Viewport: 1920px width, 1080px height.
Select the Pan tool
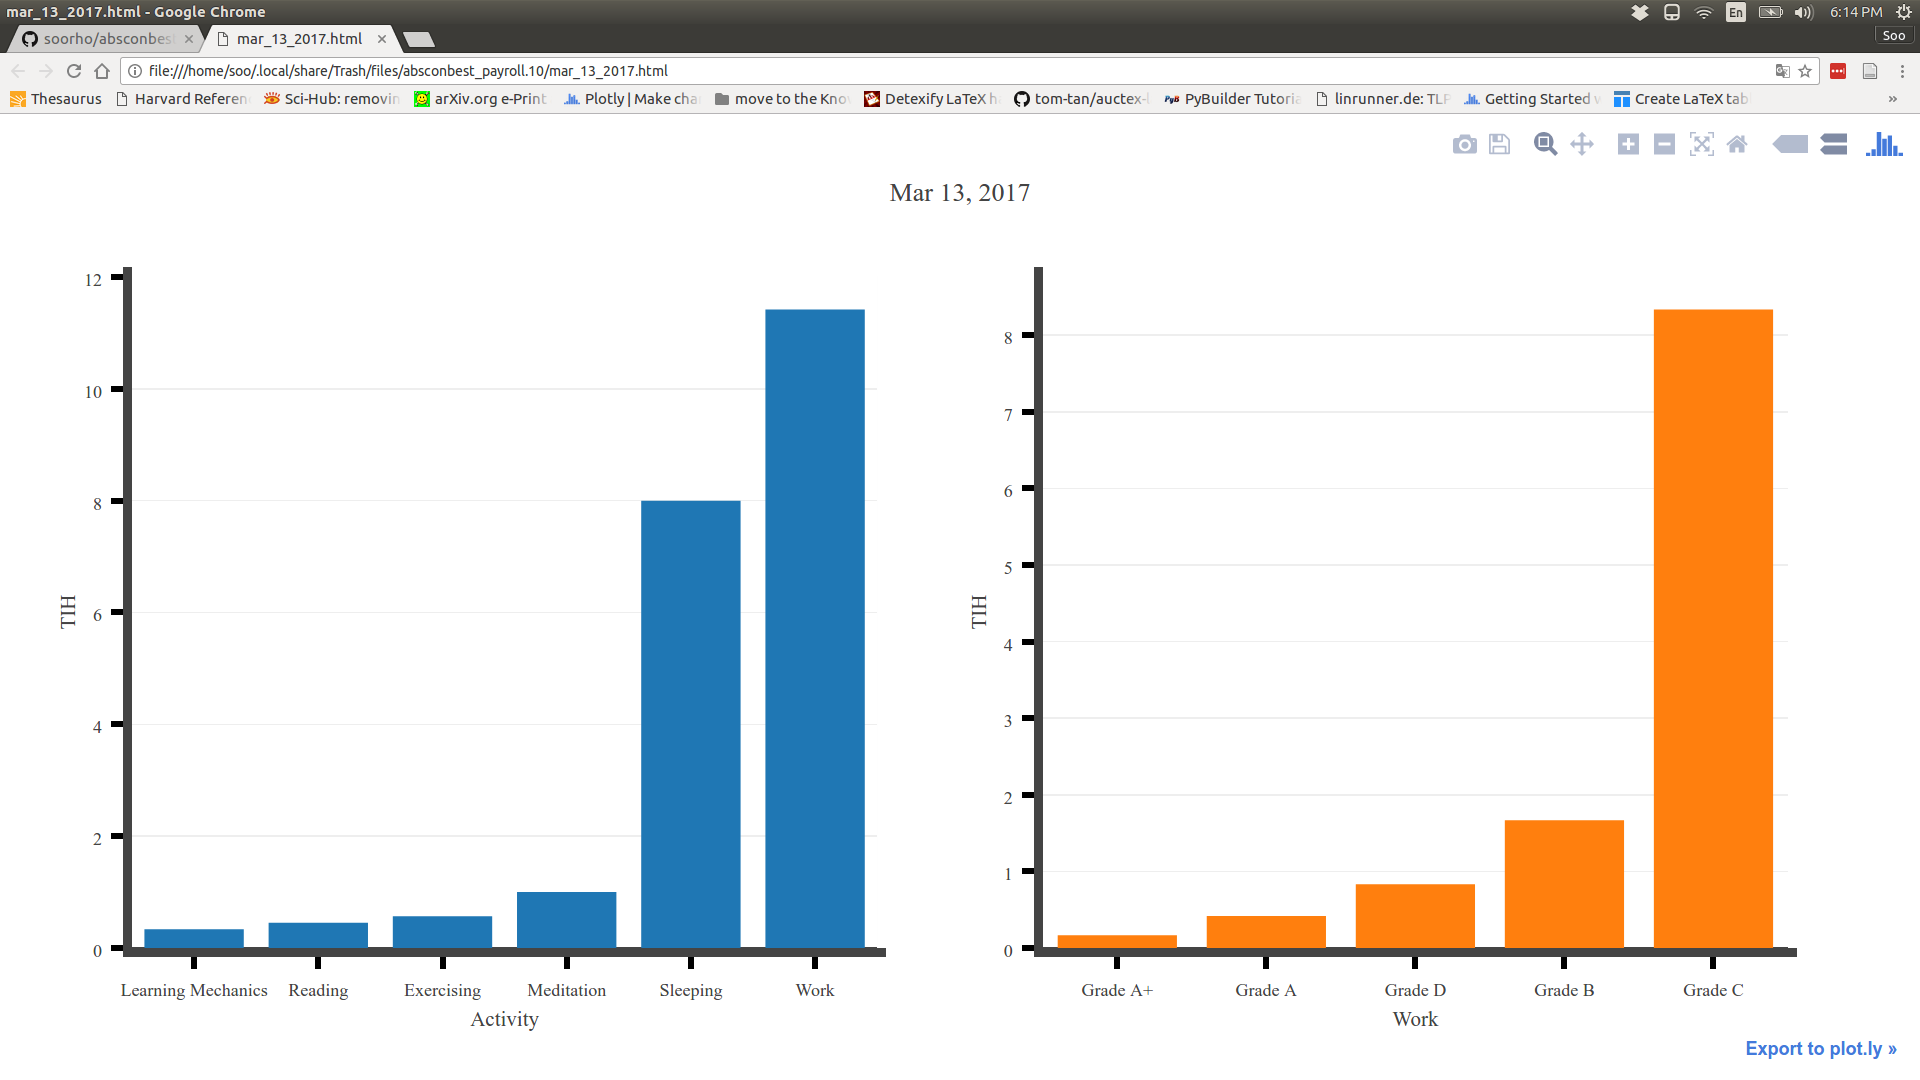coord(1582,145)
